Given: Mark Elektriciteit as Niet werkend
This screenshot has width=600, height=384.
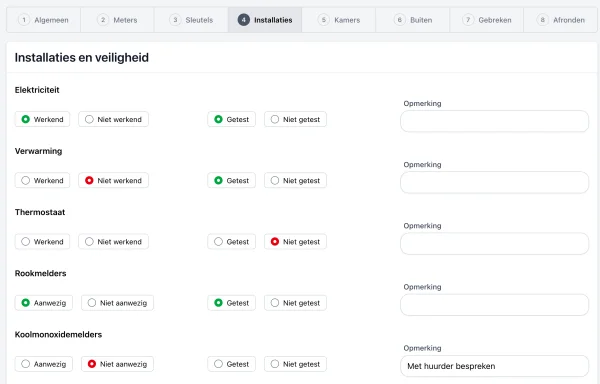Looking at the screenshot, I should coord(113,119).
